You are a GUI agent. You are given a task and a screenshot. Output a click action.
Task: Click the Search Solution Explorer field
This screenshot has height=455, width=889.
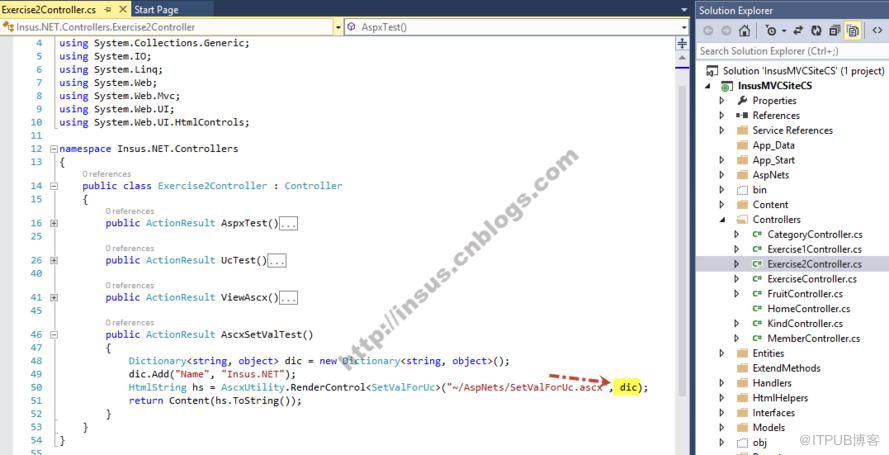(792, 51)
